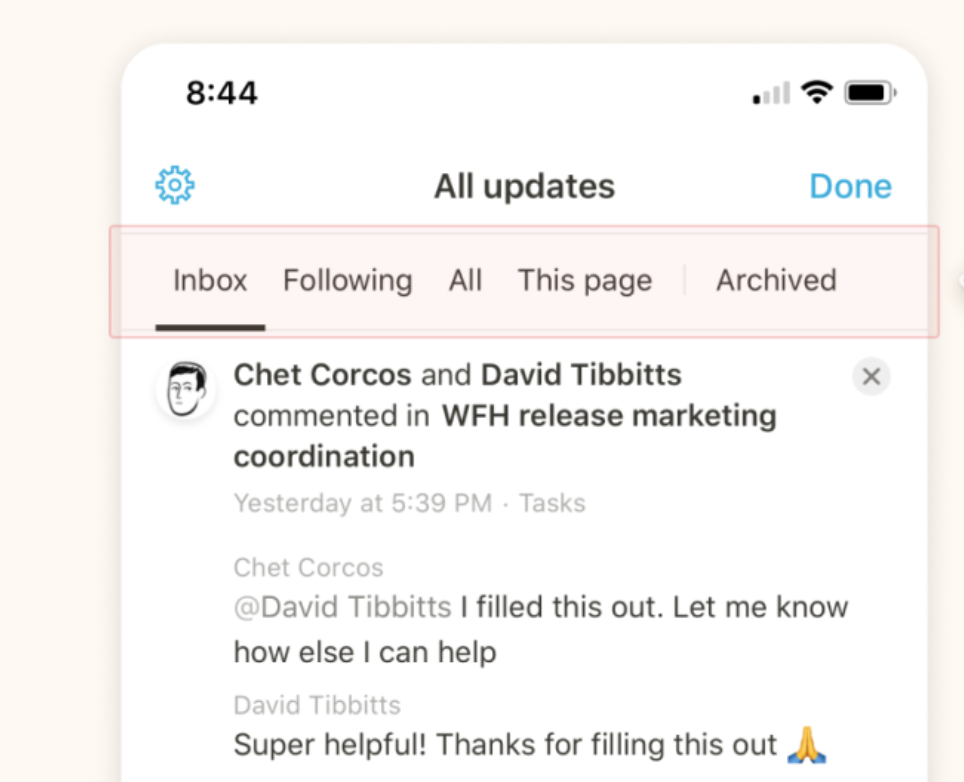Select the All tab
The width and height of the screenshot is (964, 782).
pyautogui.click(x=465, y=280)
